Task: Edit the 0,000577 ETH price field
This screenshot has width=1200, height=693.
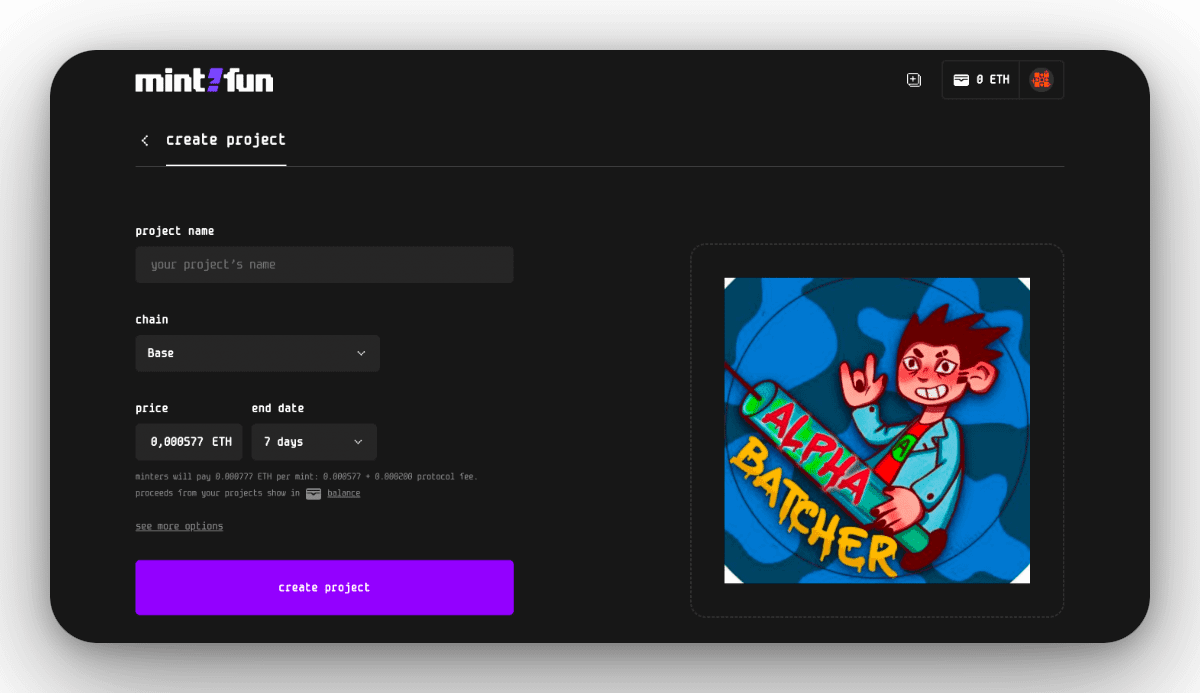Action: tap(189, 442)
